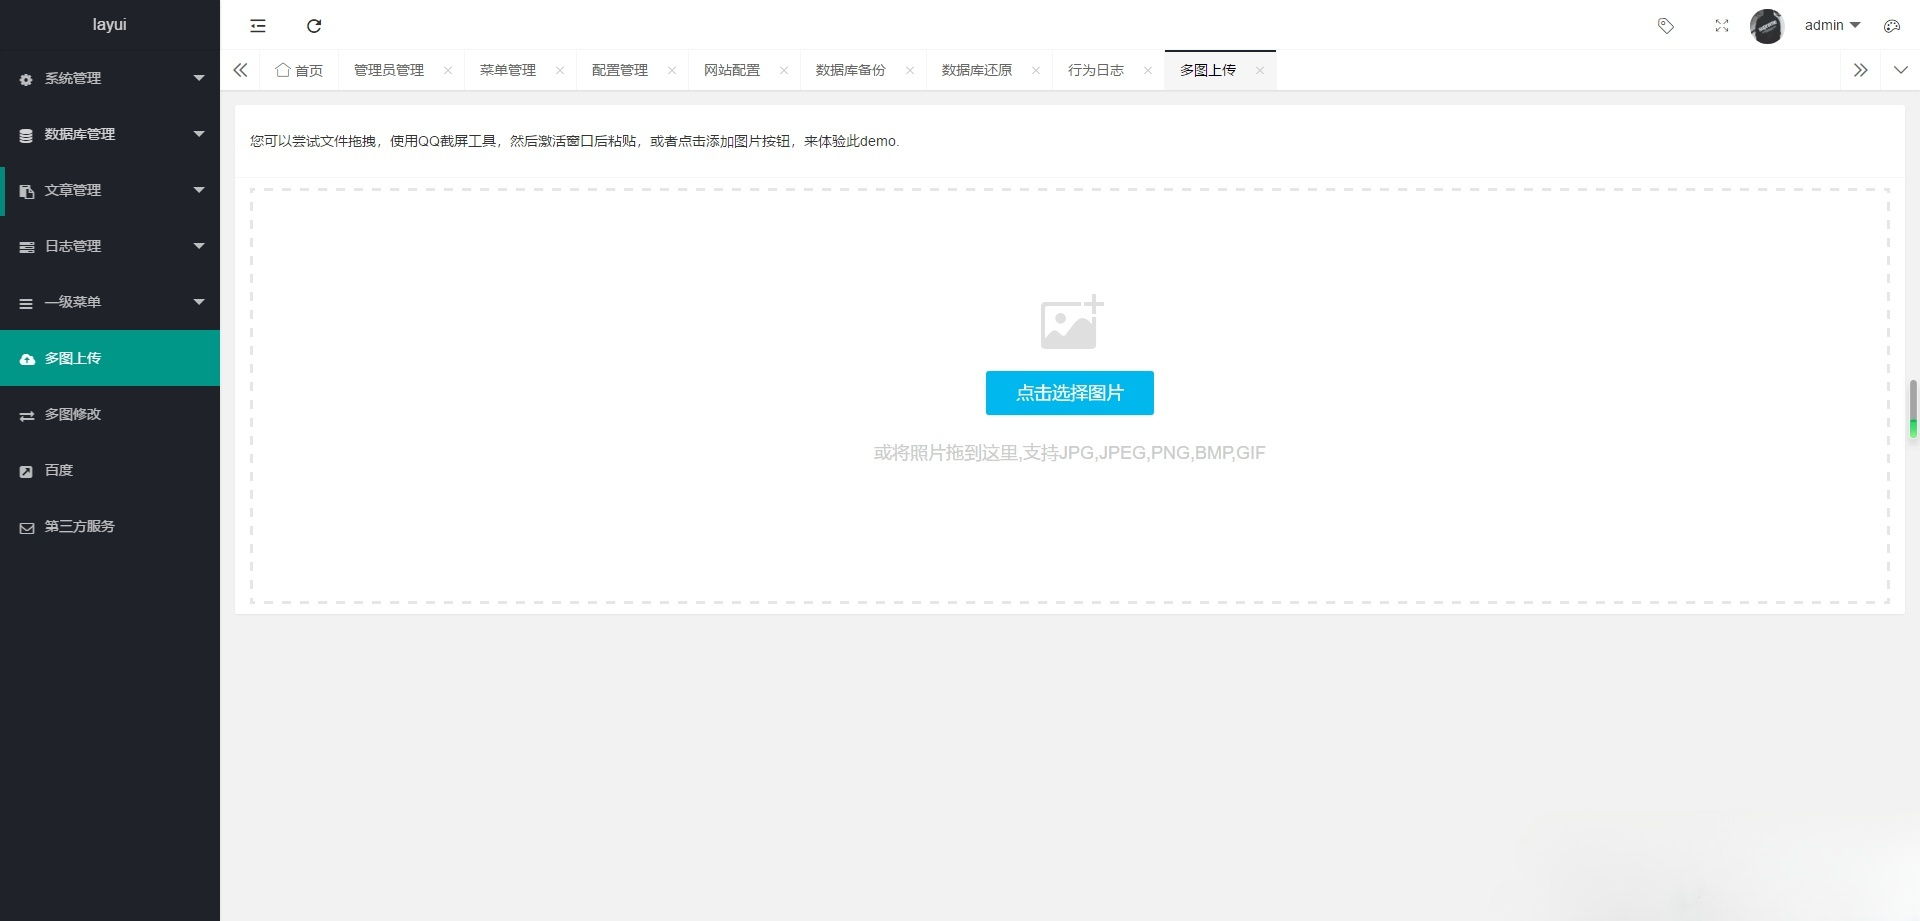Click the 点击选择图片 upload button
1920x921 pixels.
tap(1069, 393)
